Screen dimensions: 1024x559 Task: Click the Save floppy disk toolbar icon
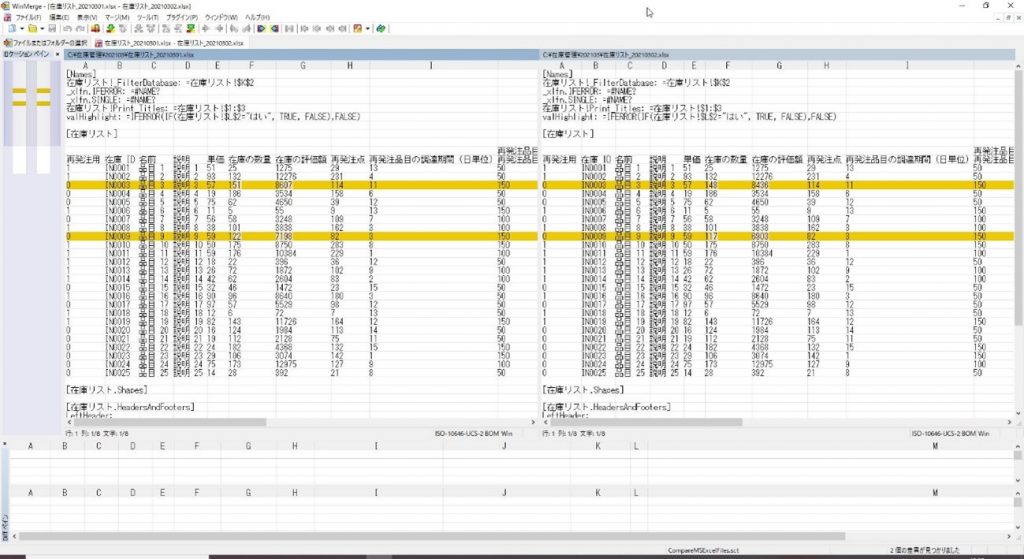tap(52, 29)
